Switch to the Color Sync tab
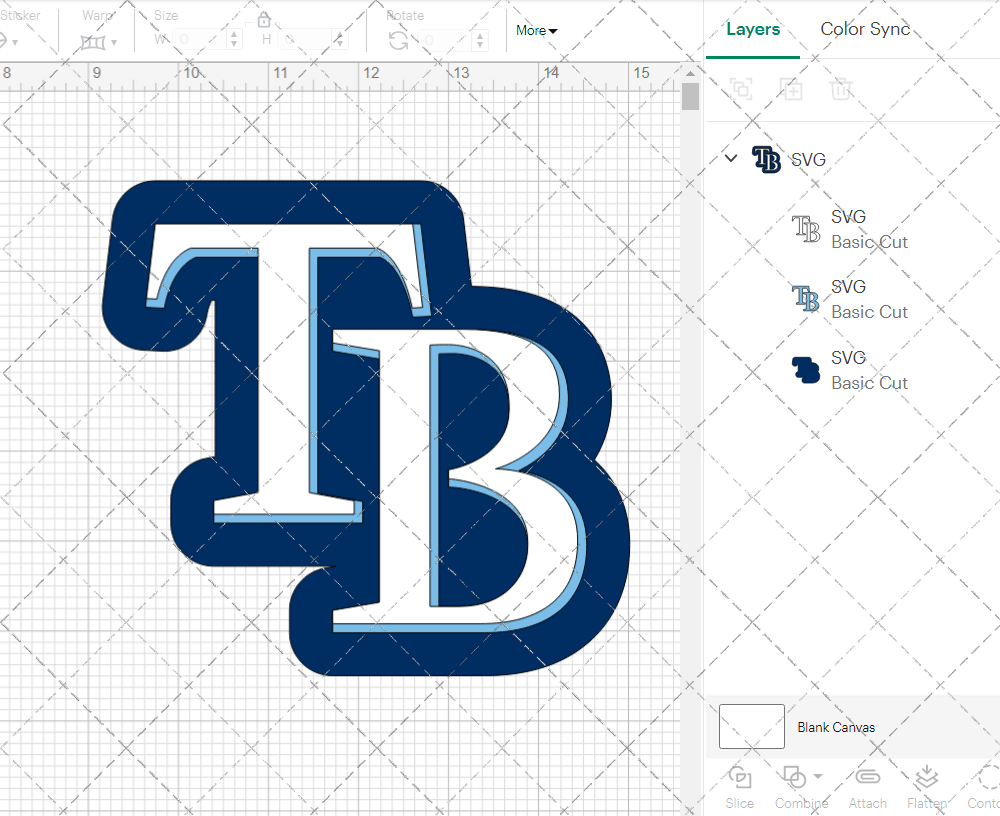This screenshot has height=816, width=1000. pos(865,29)
